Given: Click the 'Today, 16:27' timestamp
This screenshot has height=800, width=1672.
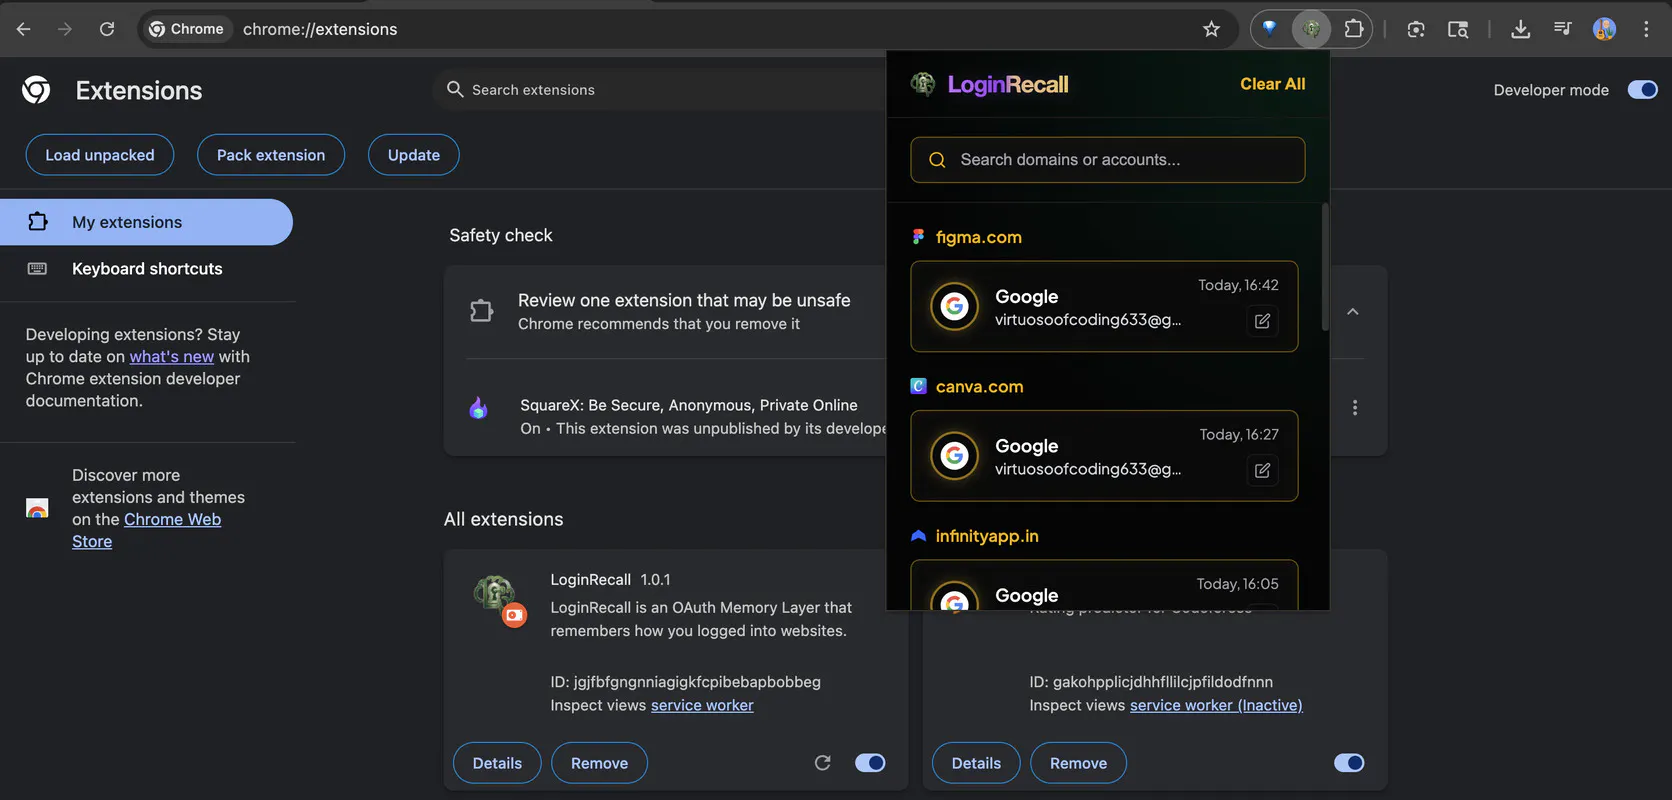Looking at the screenshot, I should tap(1239, 434).
